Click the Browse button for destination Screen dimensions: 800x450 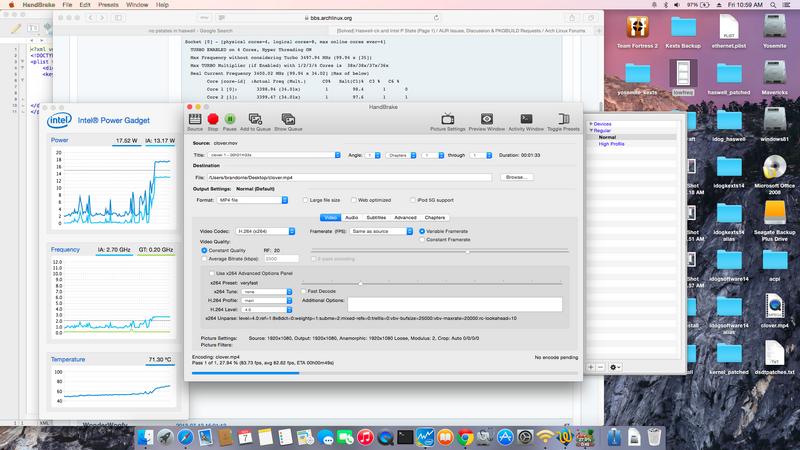(x=515, y=177)
